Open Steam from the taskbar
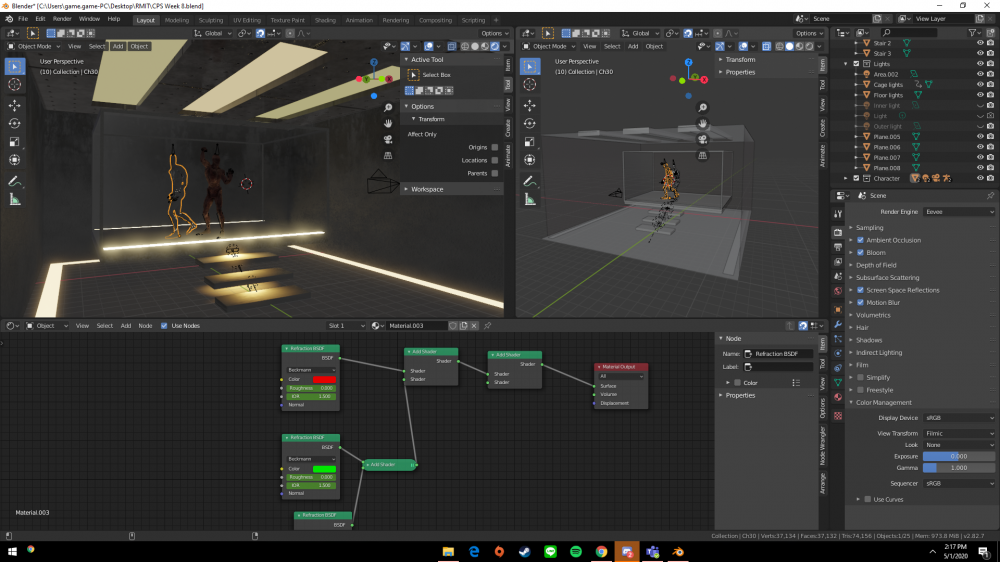The width and height of the screenshot is (1000, 562). coord(524,552)
